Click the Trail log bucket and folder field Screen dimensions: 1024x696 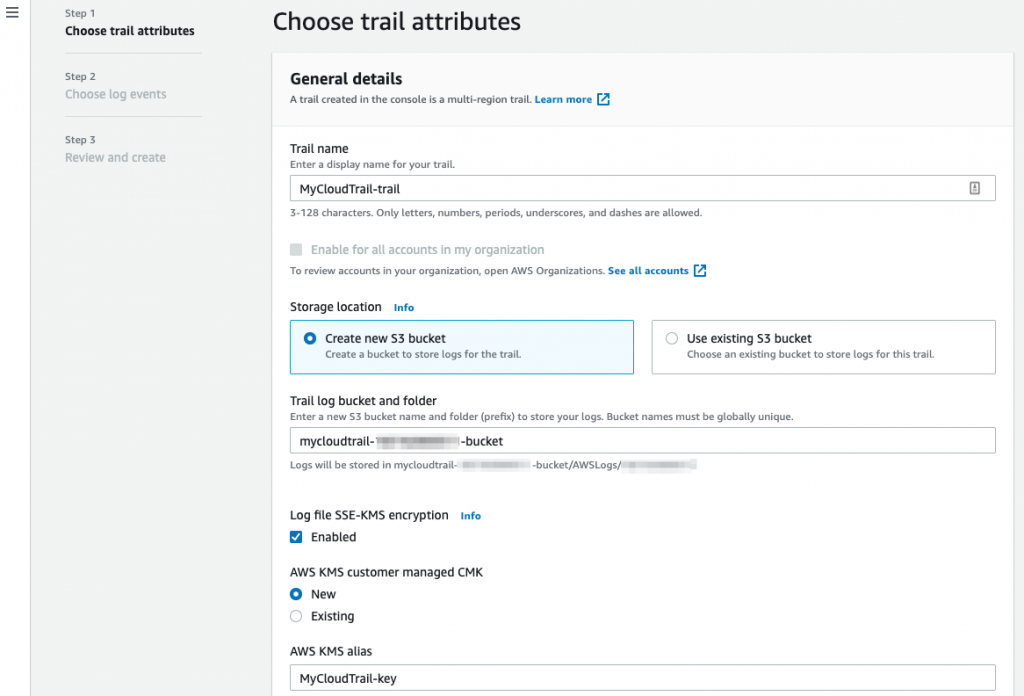(643, 441)
